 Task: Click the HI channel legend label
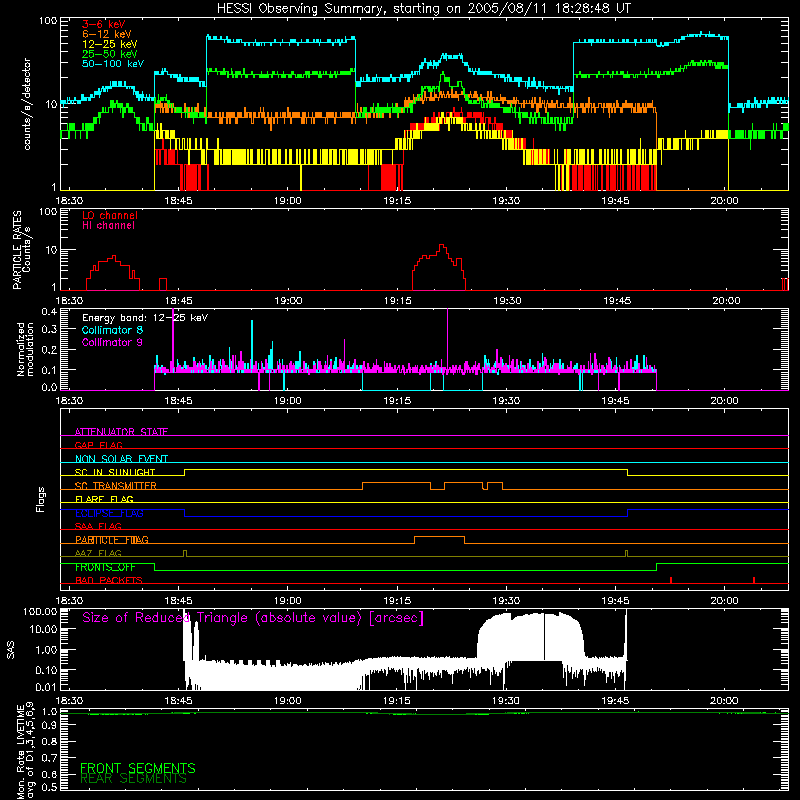[108, 225]
